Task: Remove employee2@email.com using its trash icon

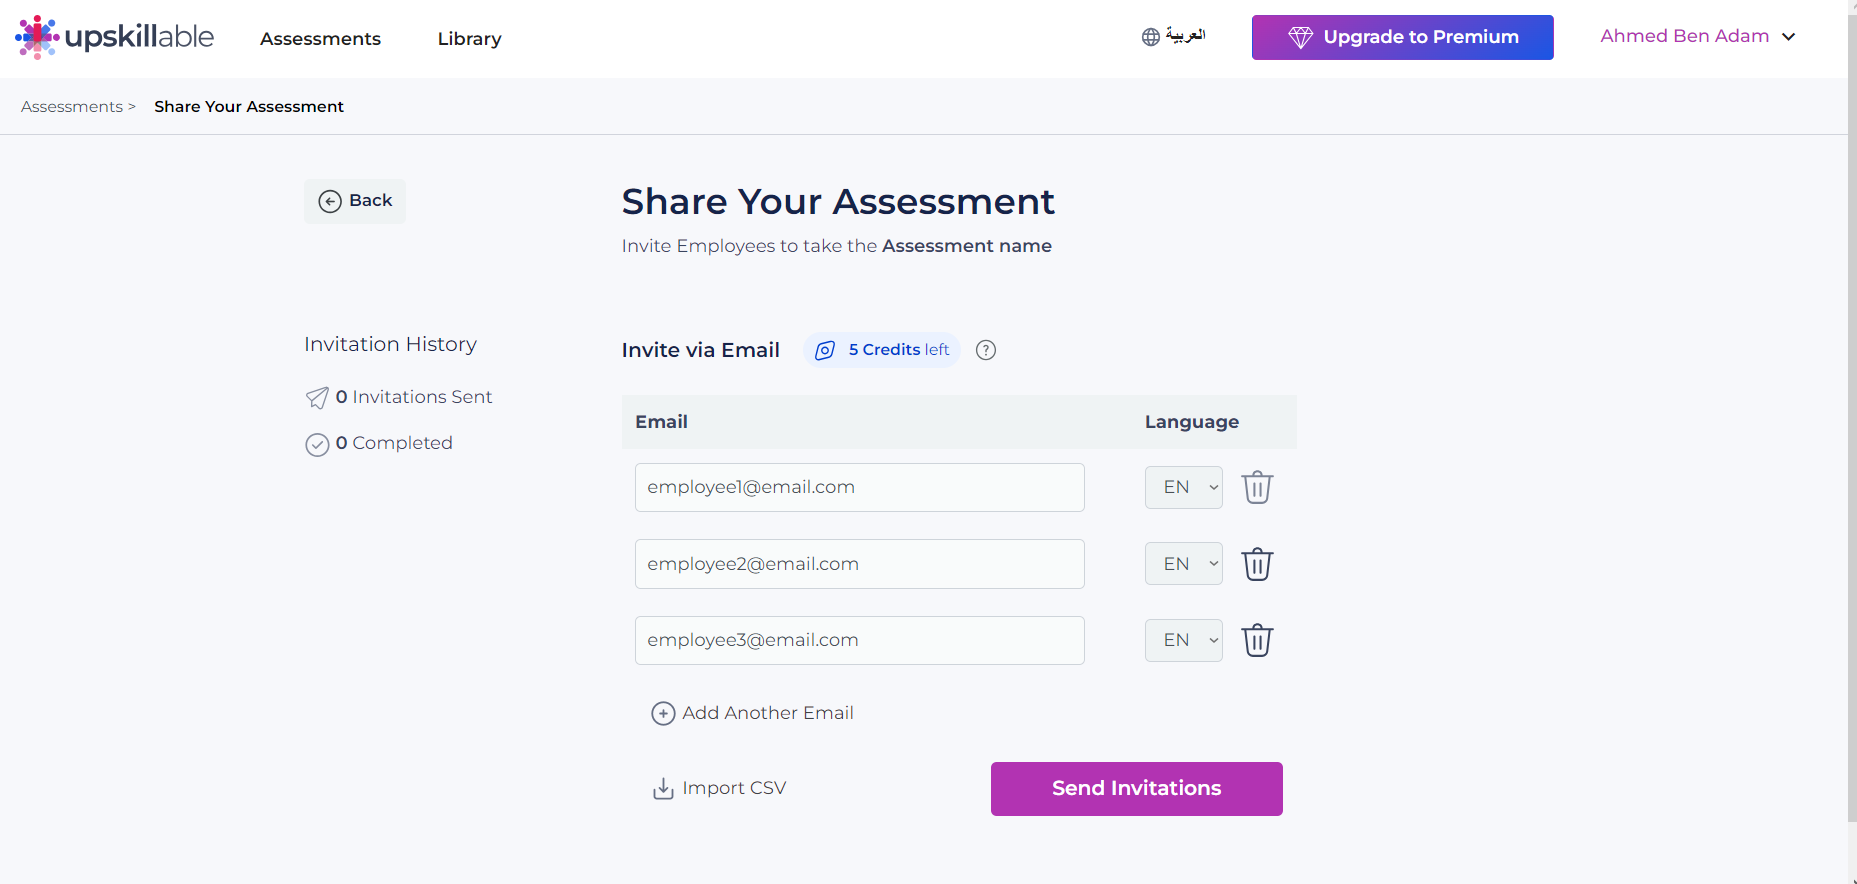Action: click(x=1257, y=564)
